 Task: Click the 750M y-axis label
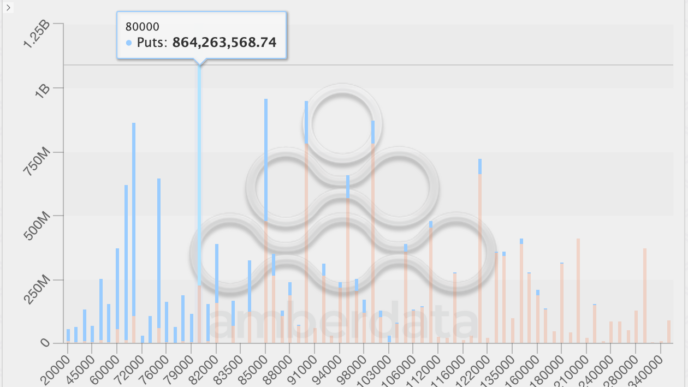(37, 162)
